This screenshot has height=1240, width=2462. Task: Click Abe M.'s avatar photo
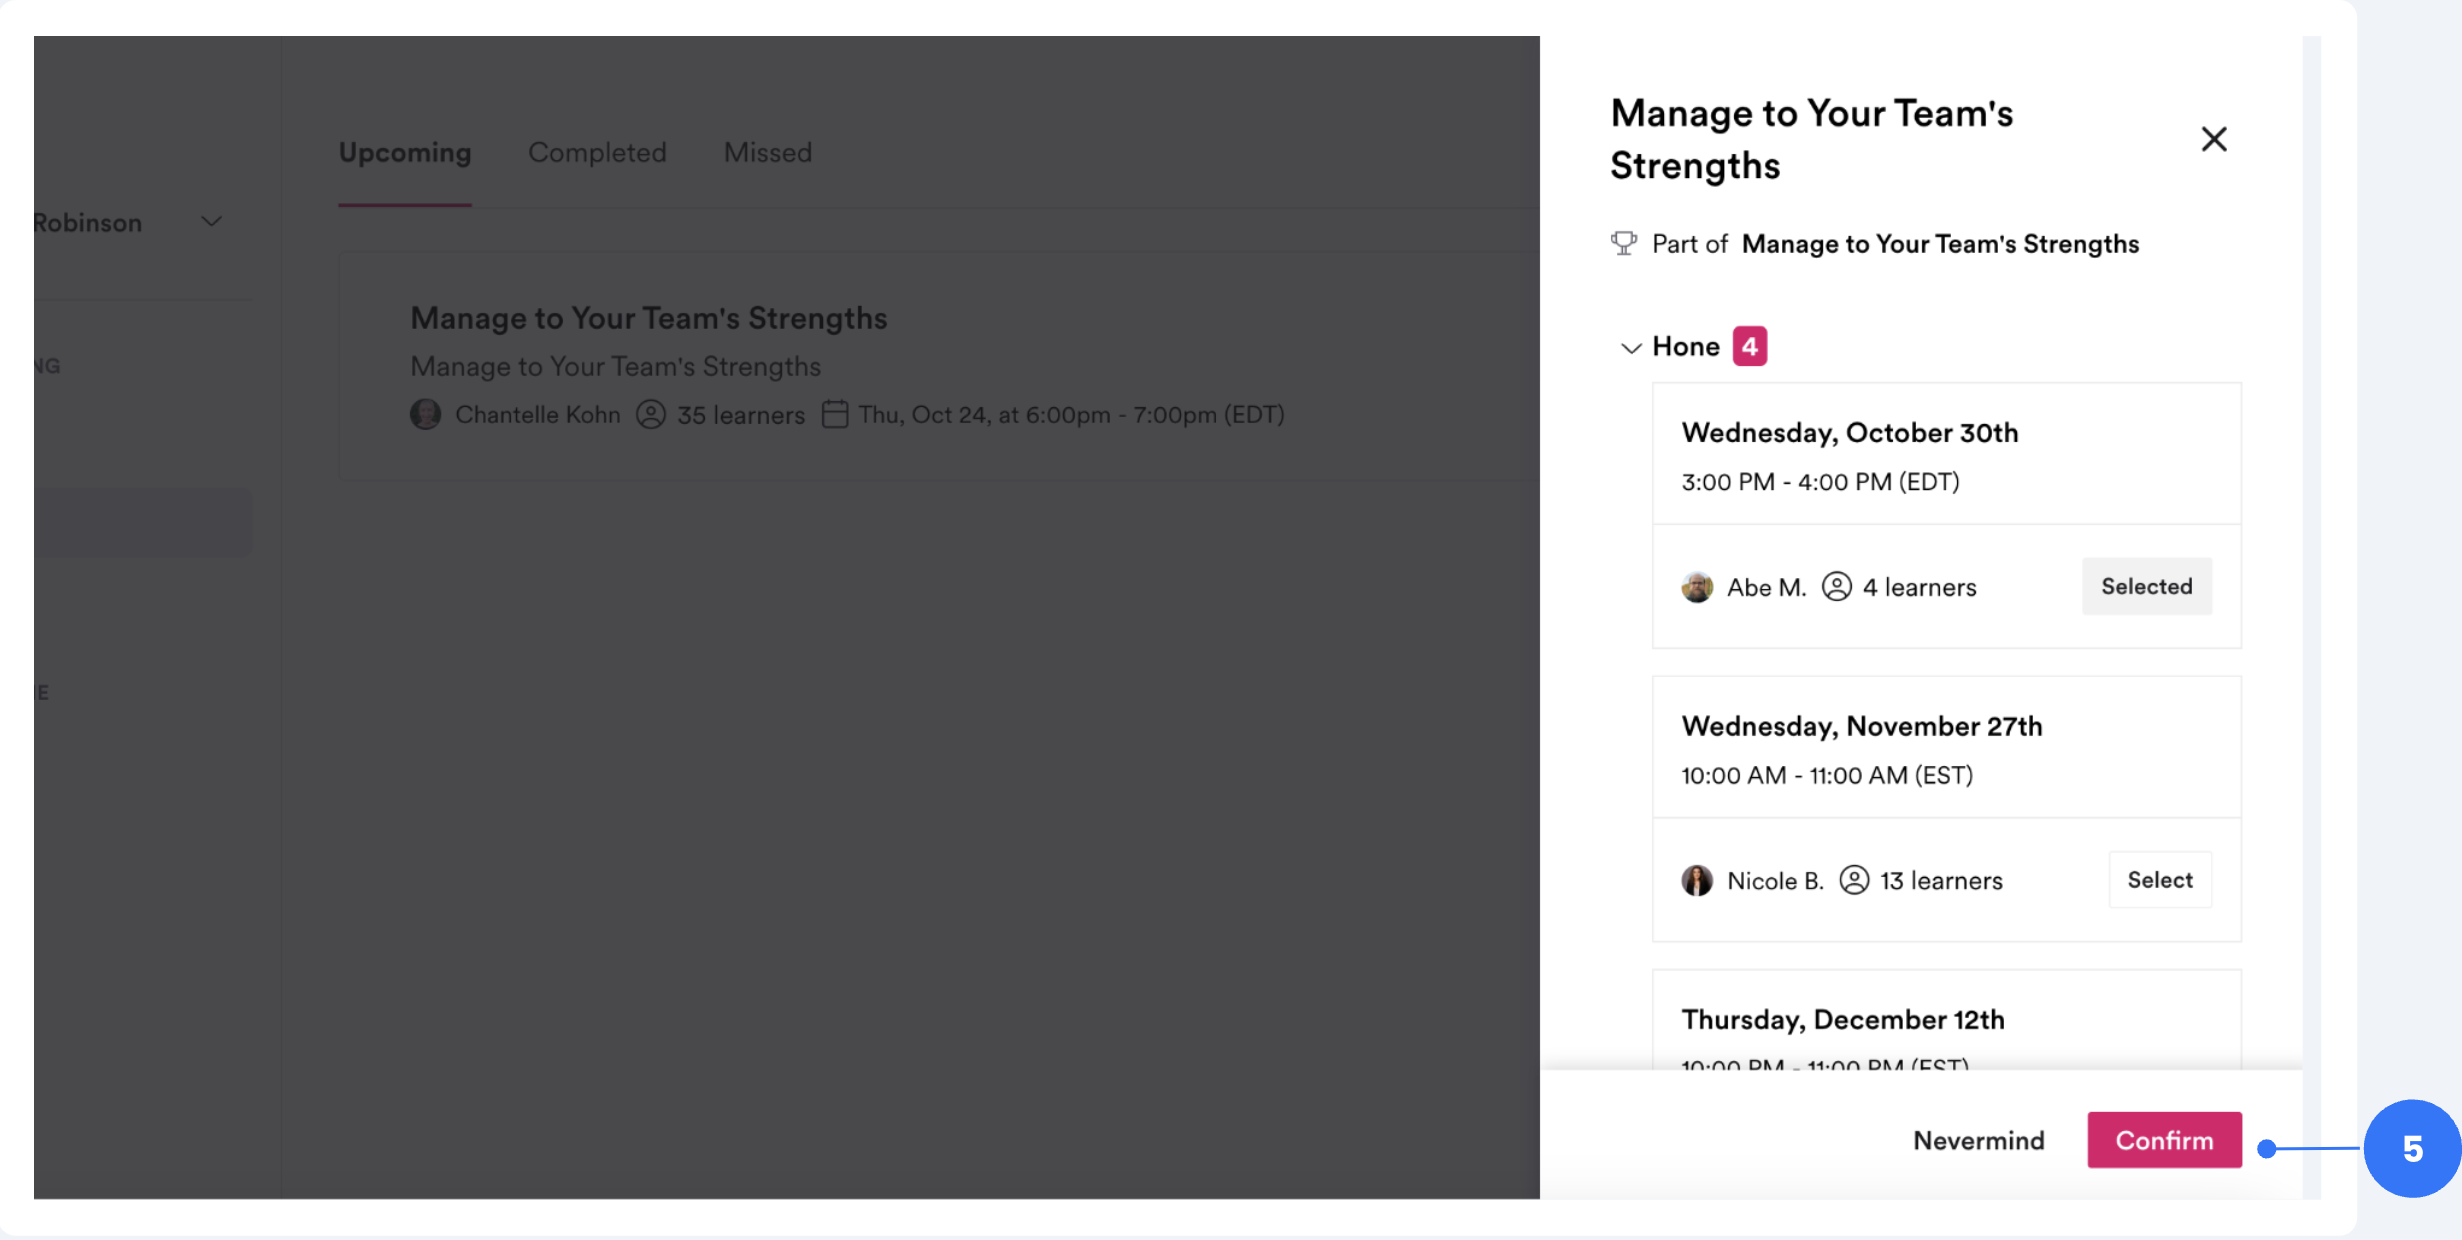pyautogui.click(x=1697, y=587)
